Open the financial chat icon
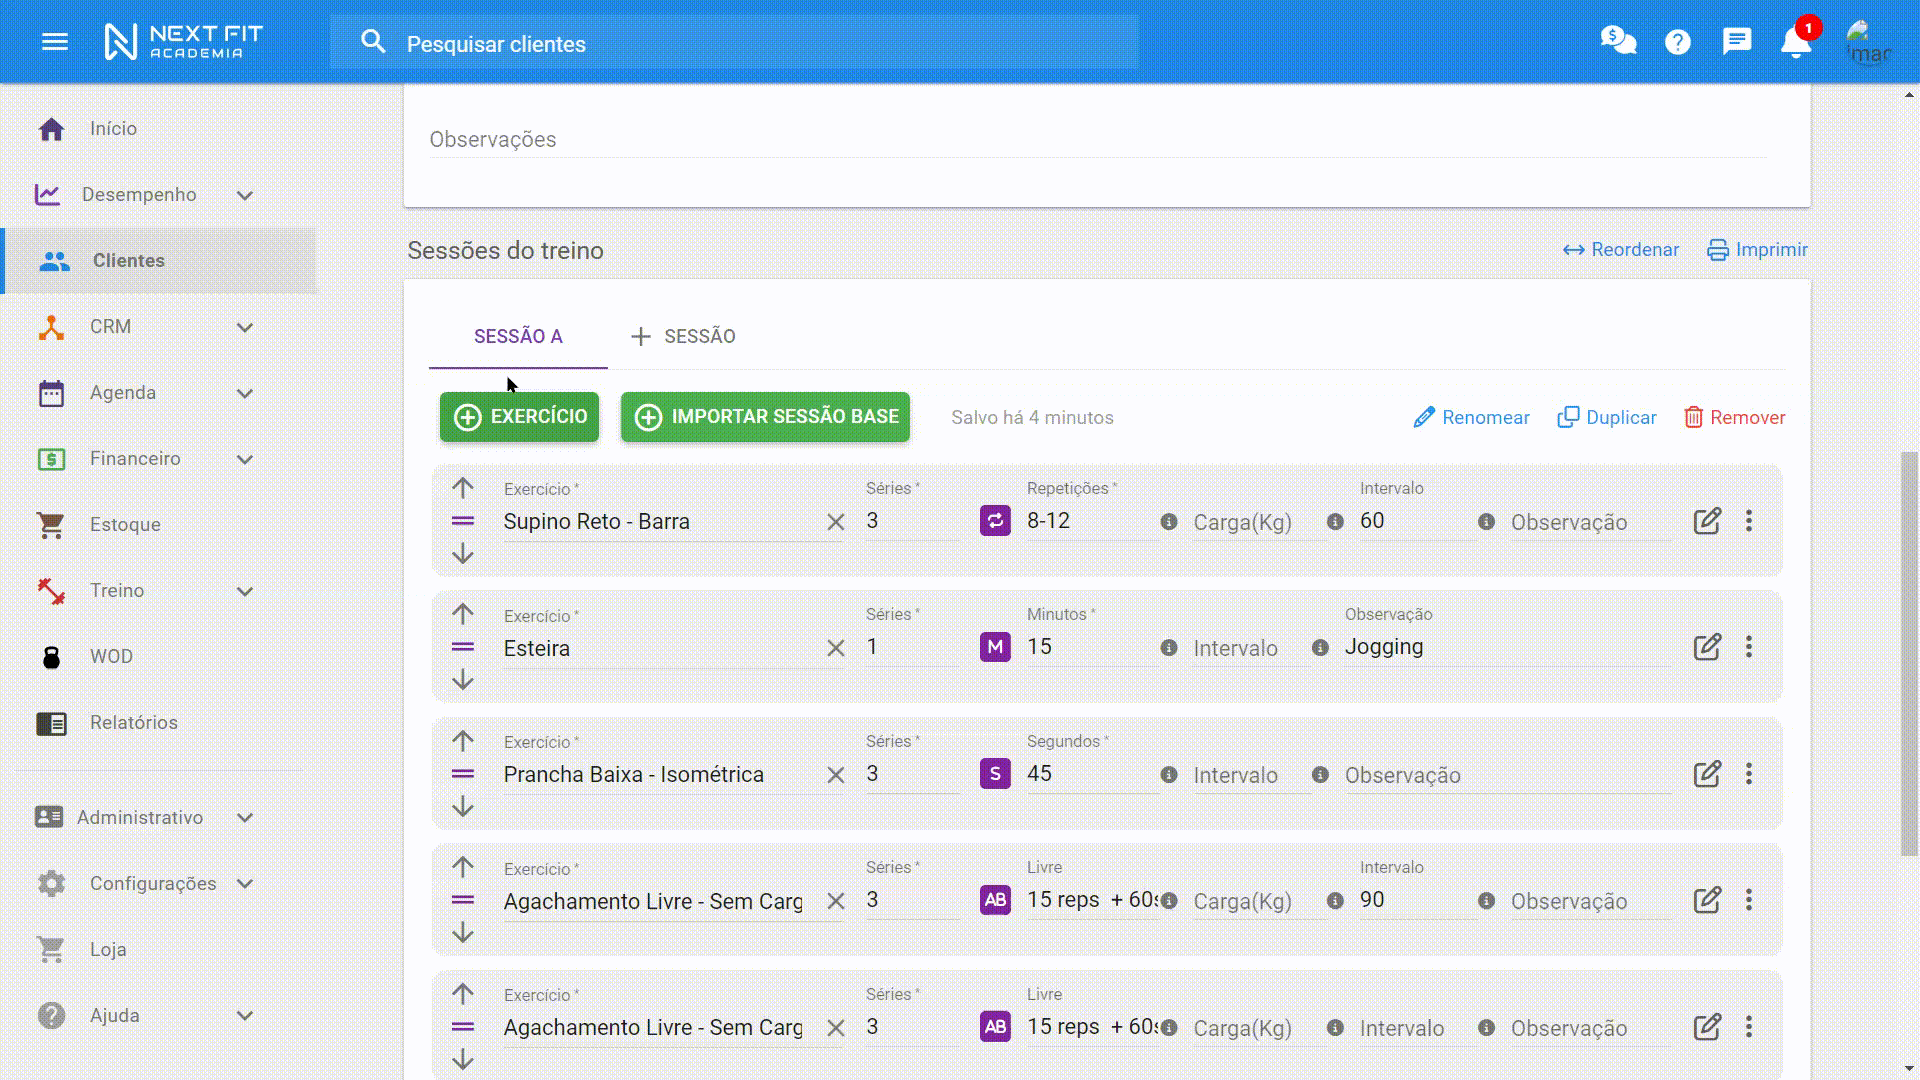The height and width of the screenshot is (1080, 1920). [1617, 41]
